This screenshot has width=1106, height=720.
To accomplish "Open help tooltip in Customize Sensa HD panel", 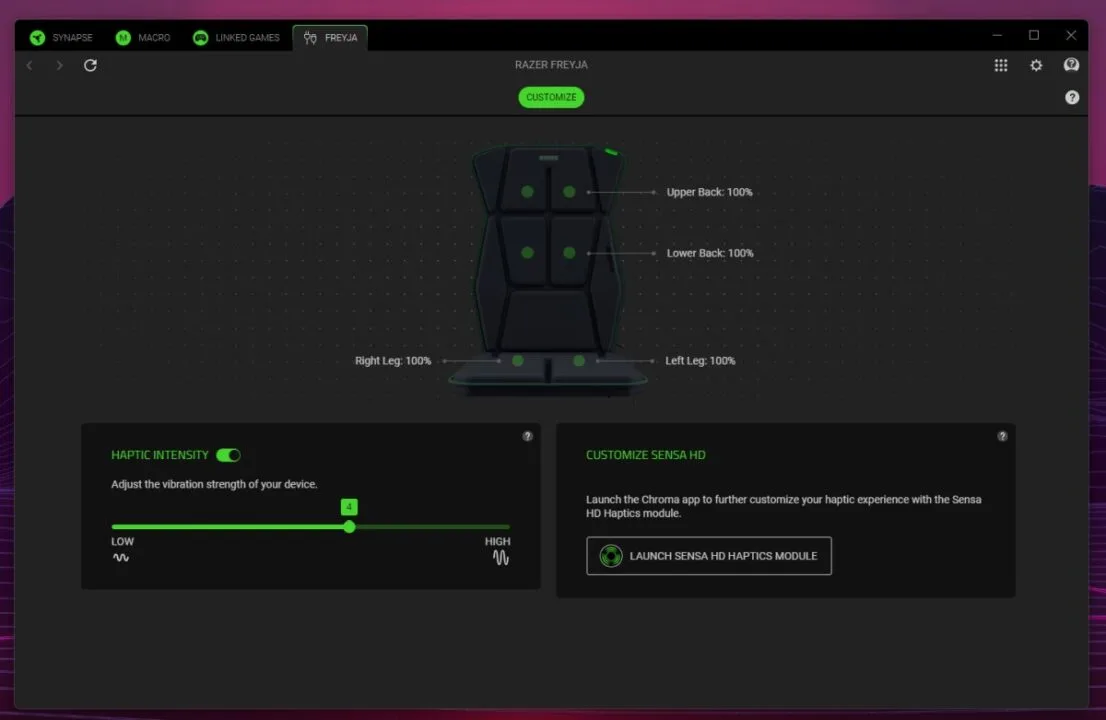I will (x=1002, y=436).
